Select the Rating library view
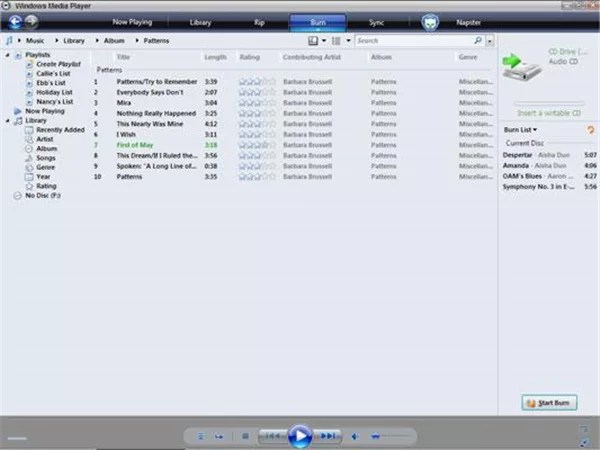 (x=46, y=186)
